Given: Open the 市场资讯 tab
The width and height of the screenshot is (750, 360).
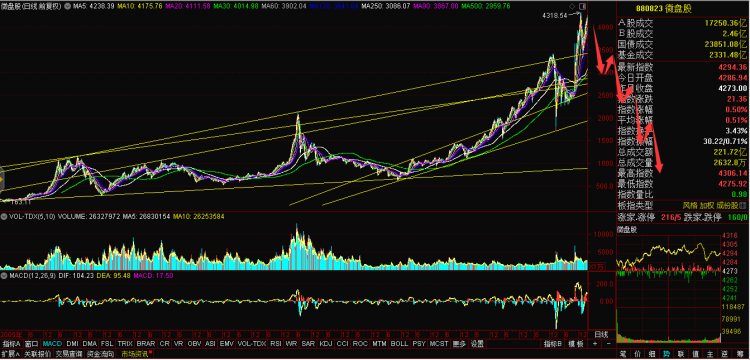Looking at the screenshot, I should (x=136, y=354).
